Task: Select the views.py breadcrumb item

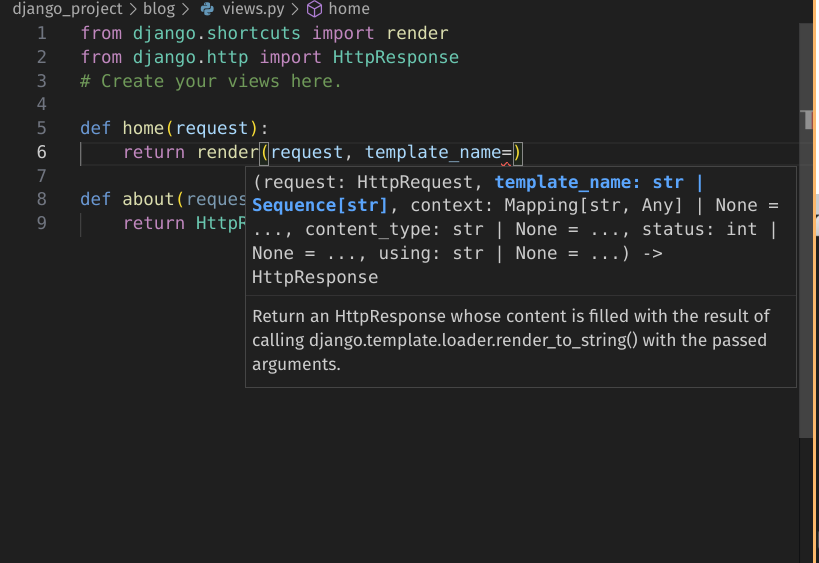Action: (253, 9)
